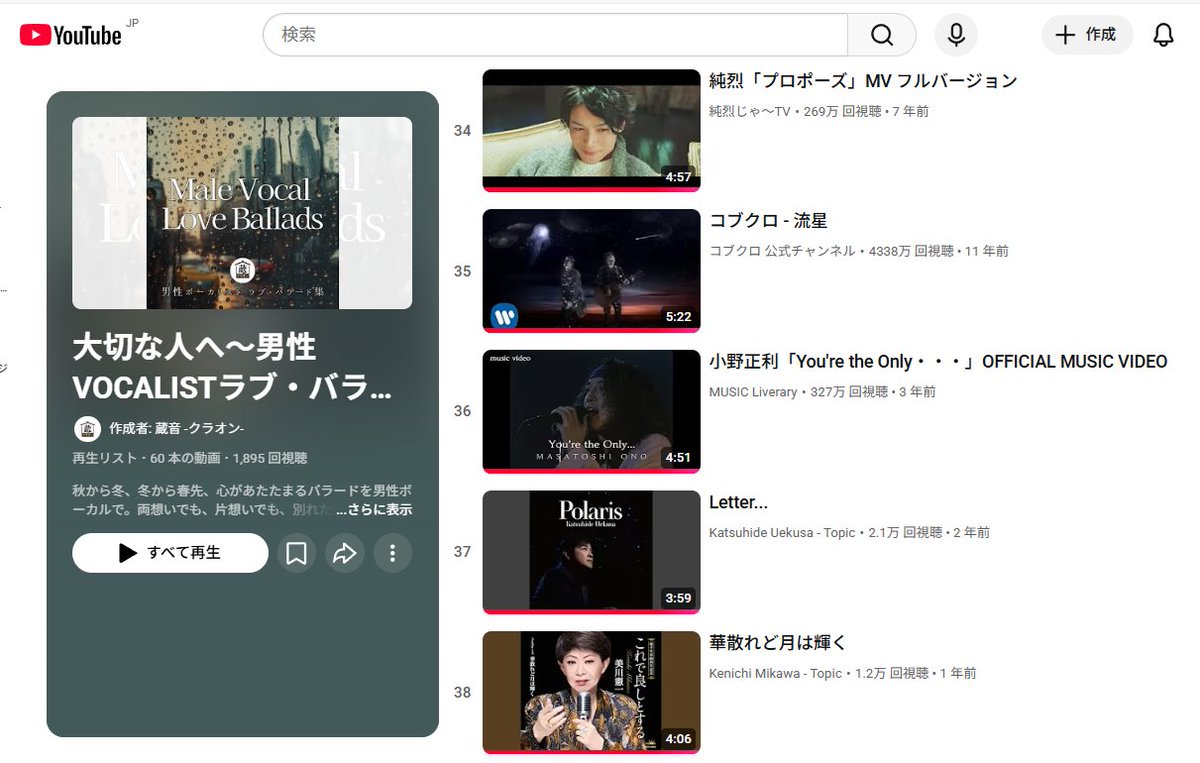The height and width of the screenshot is (763, 1200).
Task: Click index number 36 in list
Action: pyautogui.click(x=462, y=411)
